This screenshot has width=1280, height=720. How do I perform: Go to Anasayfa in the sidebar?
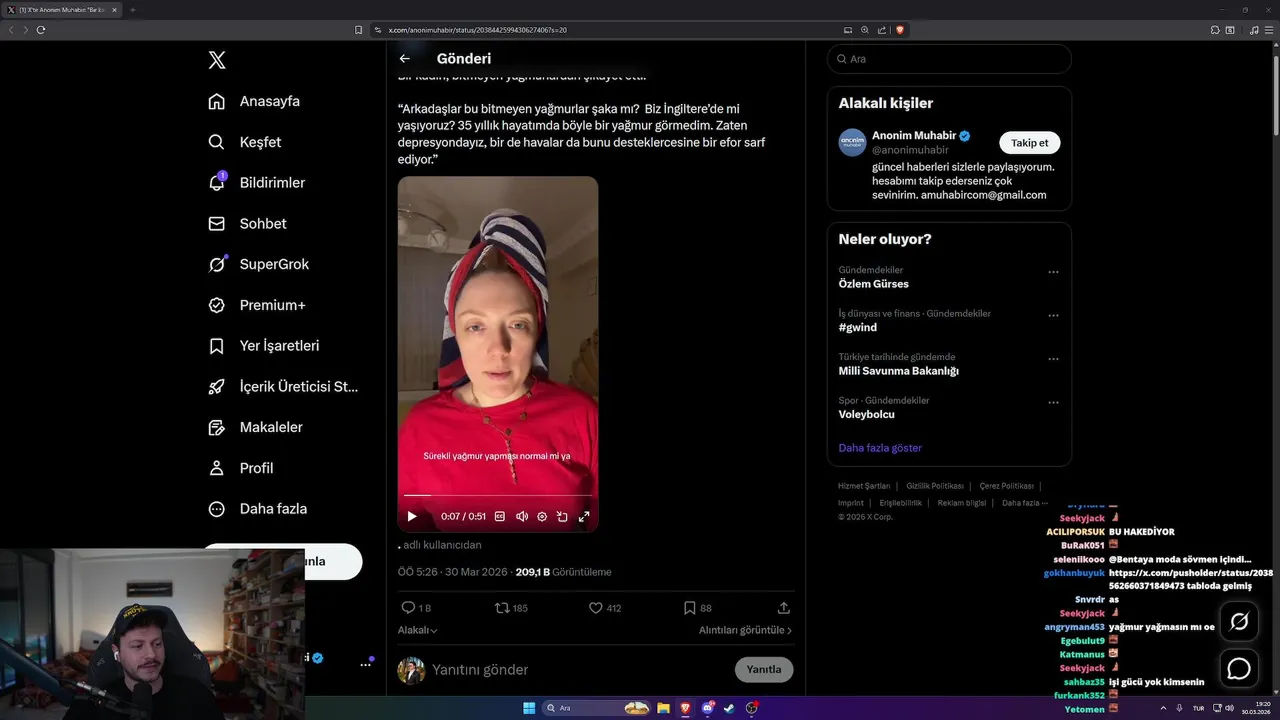click(254, 101)
